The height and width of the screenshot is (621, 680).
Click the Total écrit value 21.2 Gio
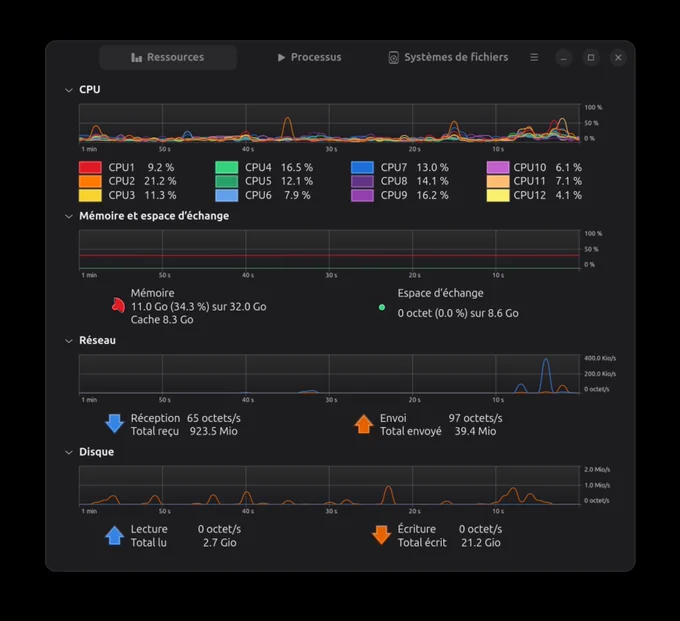tap(481, 543)
